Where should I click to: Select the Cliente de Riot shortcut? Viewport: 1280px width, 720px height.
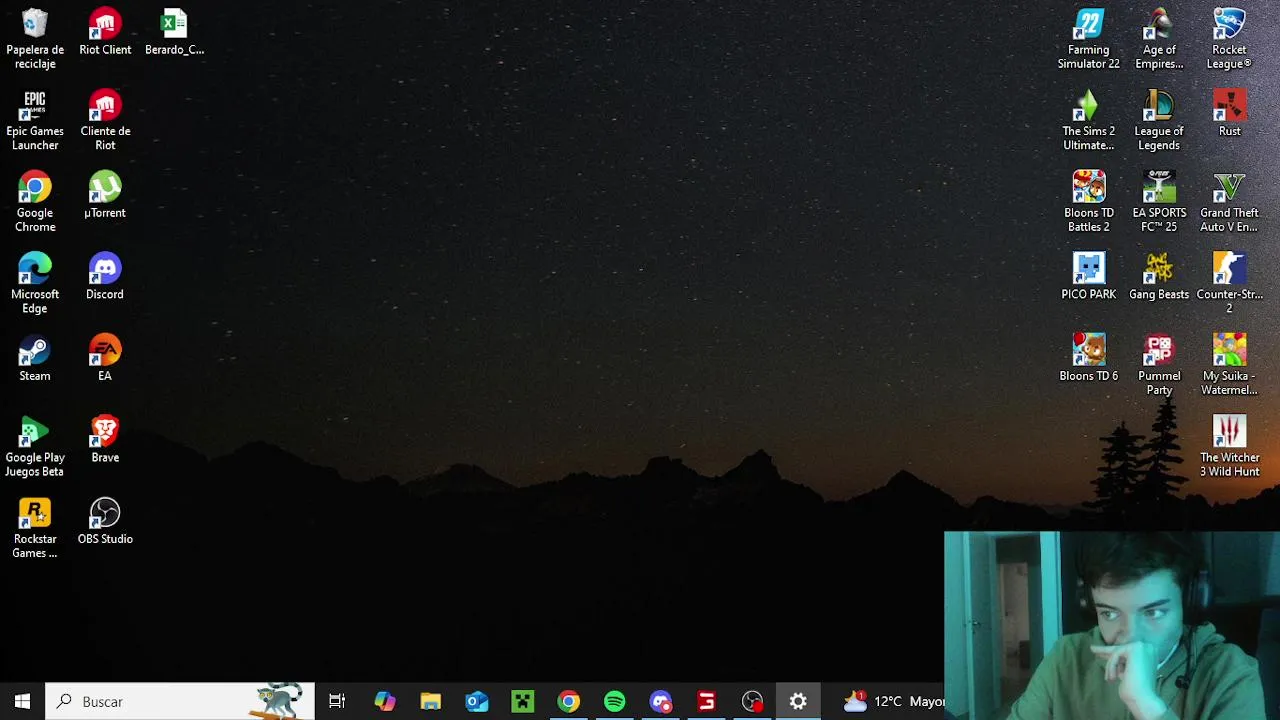[x=105, y=121]
